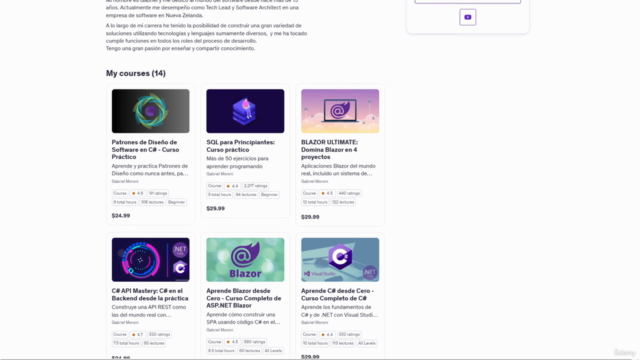This screenshot has height=360, width=640.
Task: Open the Patrones de Diseño course thumbnail
Action: [151, 111]
